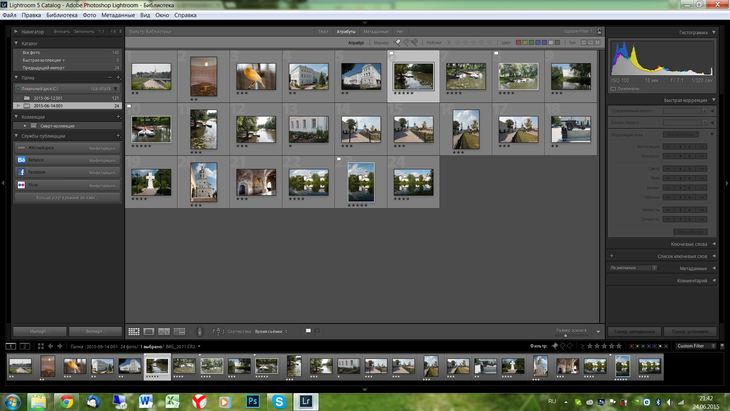Select the yellow bird photo thumbnail

point(256,76)
